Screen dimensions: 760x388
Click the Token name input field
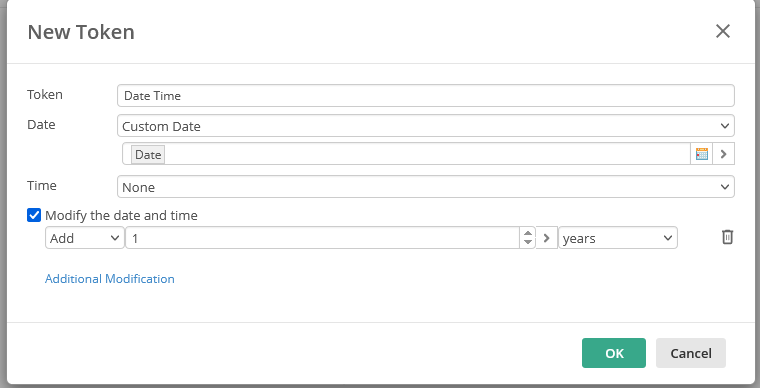(x=426, y=95)
